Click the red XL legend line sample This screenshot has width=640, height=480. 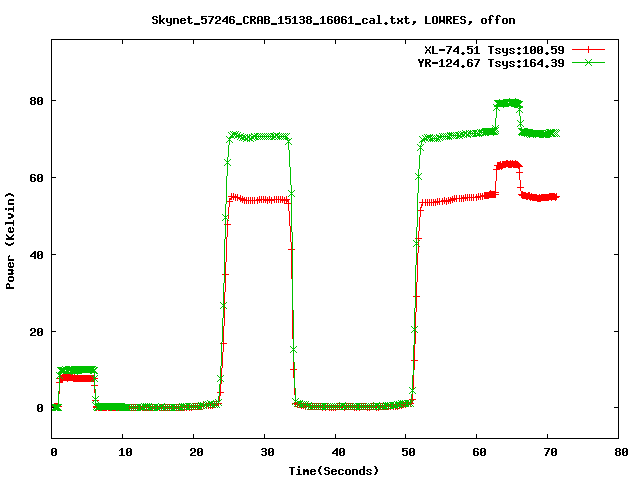(x=588, y=50)
